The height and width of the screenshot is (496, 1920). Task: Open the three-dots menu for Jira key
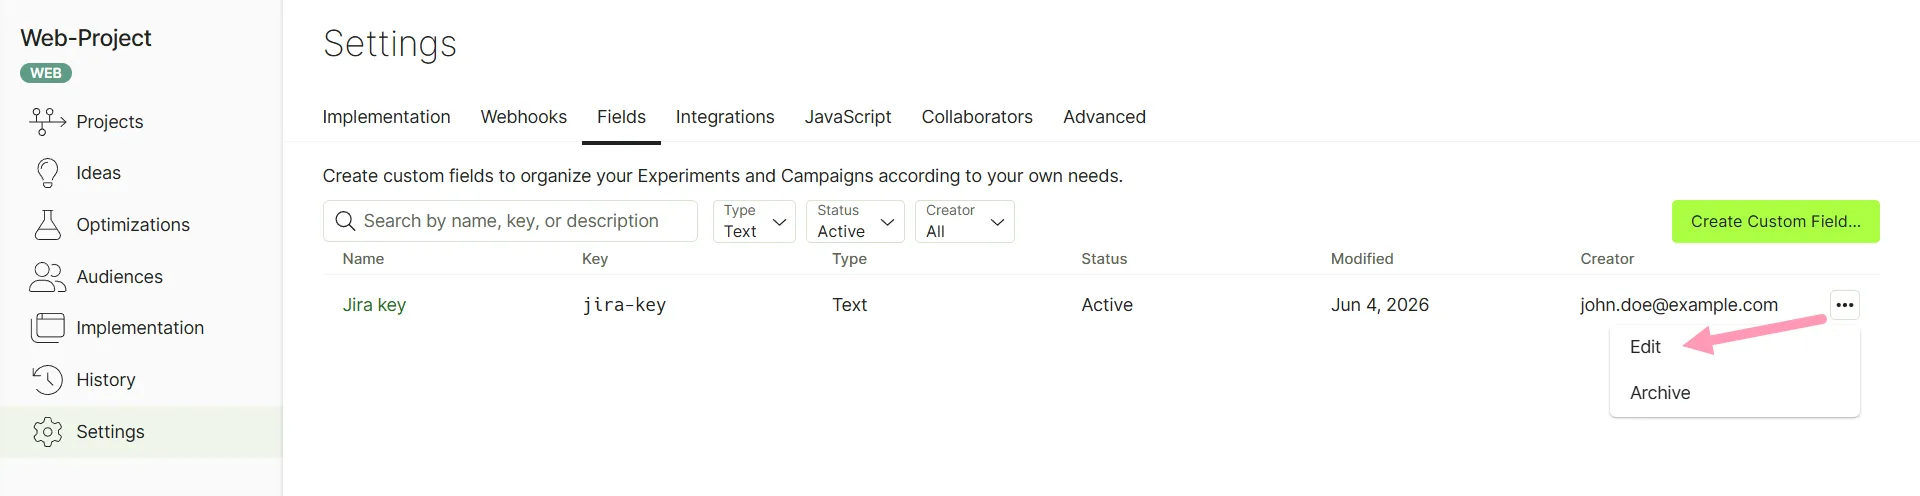pos(1845,305)
